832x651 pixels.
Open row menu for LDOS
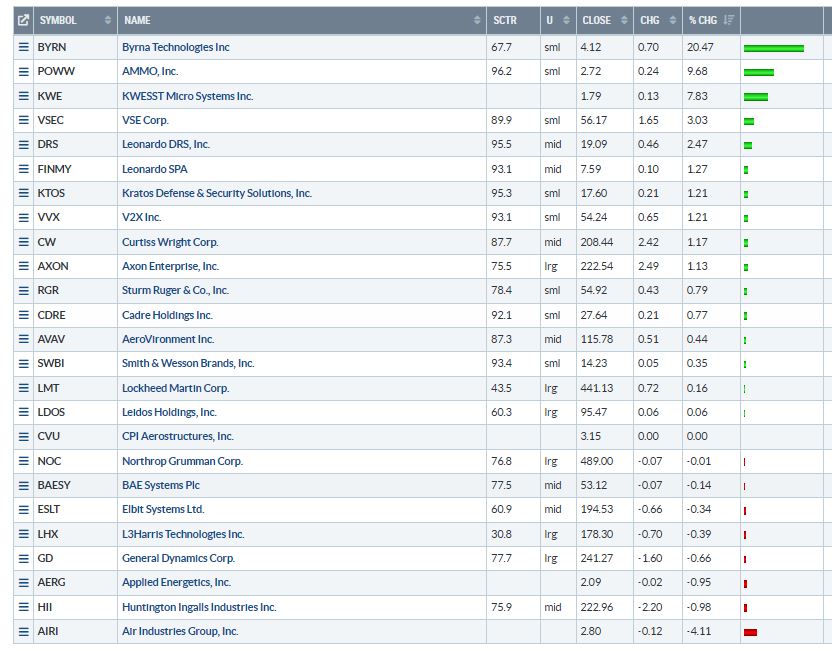click(23, 412)
